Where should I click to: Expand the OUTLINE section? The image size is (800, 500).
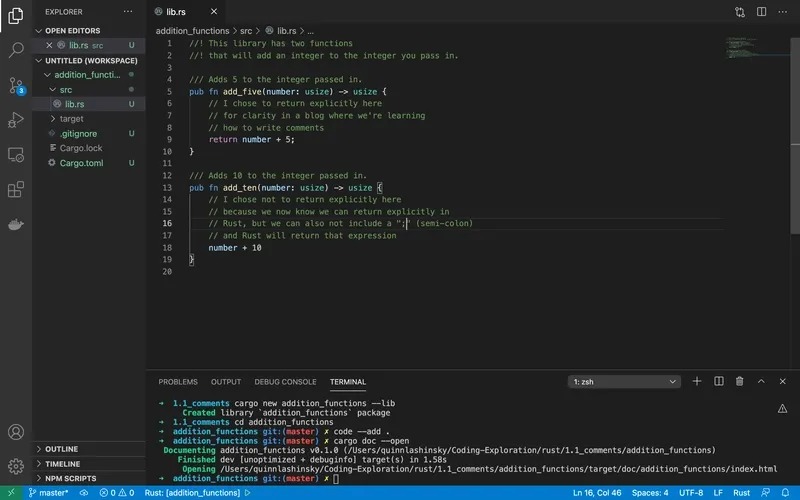pyautogui.click(x=61, y=449)
